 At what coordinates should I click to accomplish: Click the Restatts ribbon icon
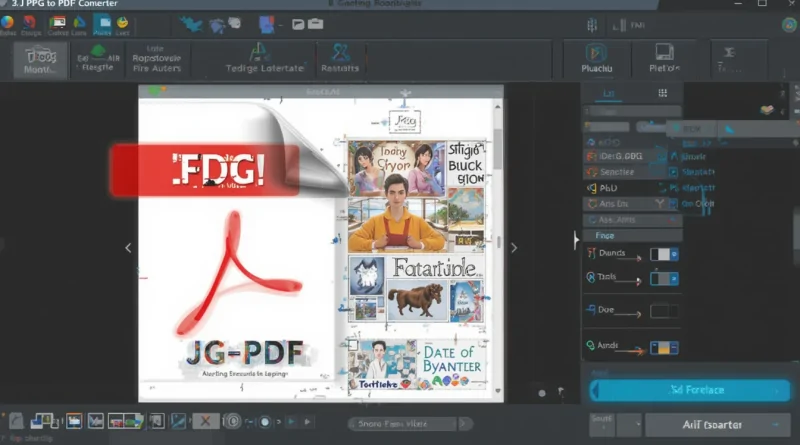pos(340,52)
